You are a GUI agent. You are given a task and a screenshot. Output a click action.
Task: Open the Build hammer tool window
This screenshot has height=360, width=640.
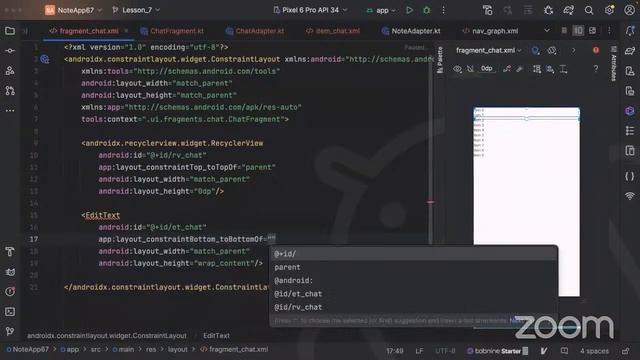10,252
